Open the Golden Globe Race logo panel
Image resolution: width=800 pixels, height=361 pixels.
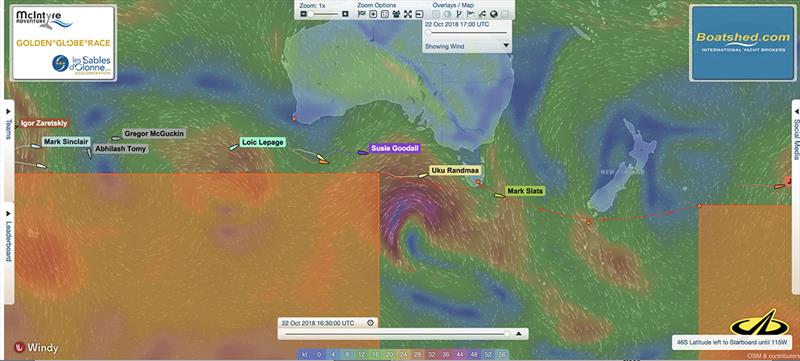[64, 43]
